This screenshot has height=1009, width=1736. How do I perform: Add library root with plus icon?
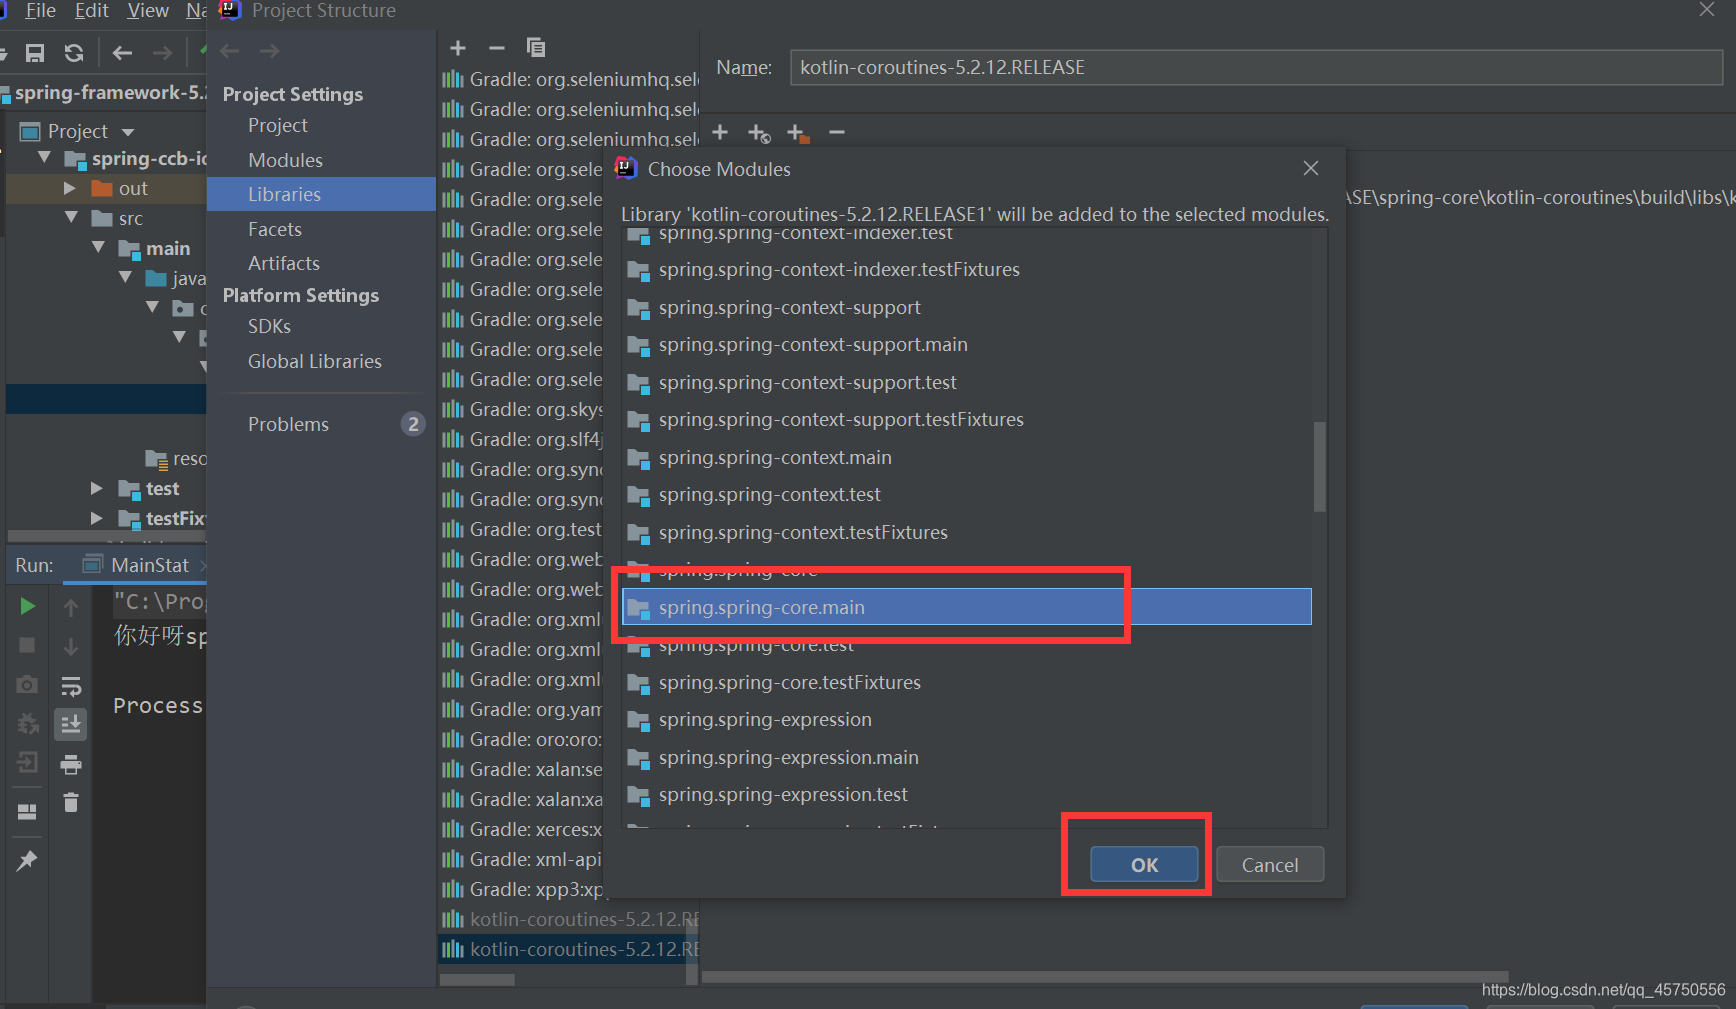click(720, 132)
